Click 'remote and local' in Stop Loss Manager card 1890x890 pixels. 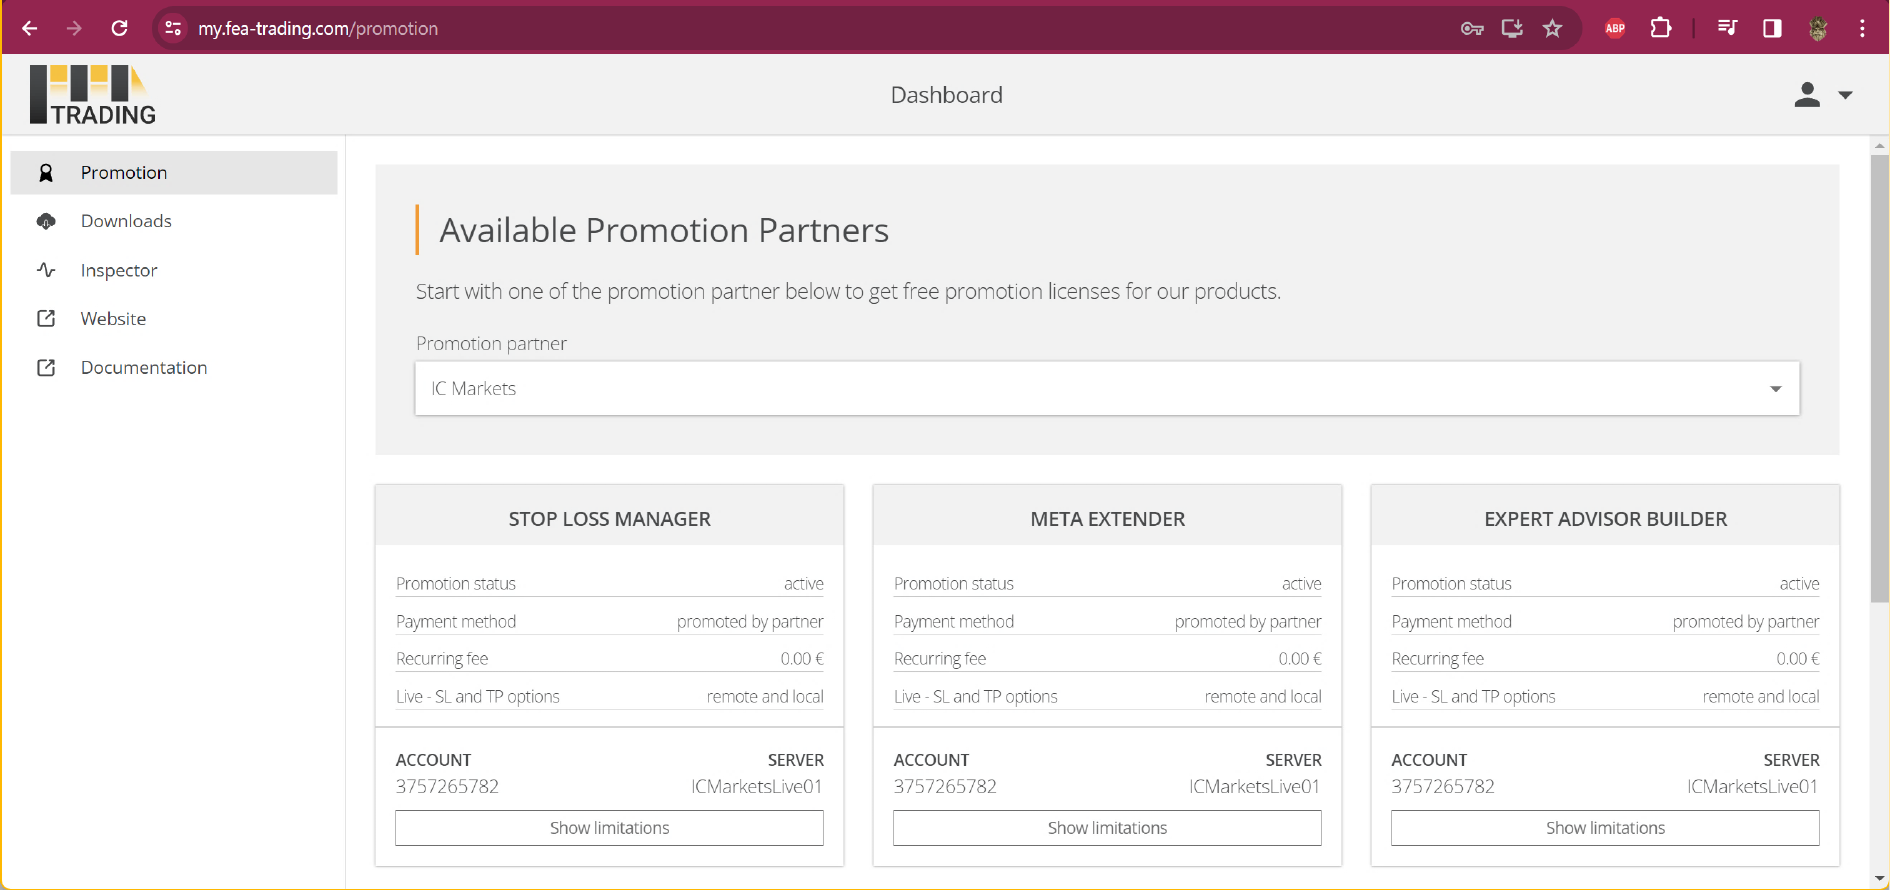[765, 696]
